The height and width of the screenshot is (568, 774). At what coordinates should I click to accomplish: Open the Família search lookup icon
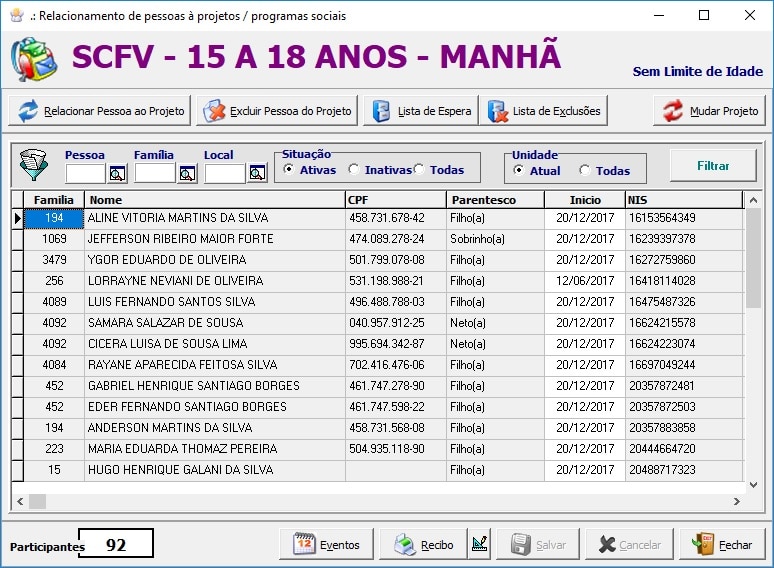click(x=187, y=174)
